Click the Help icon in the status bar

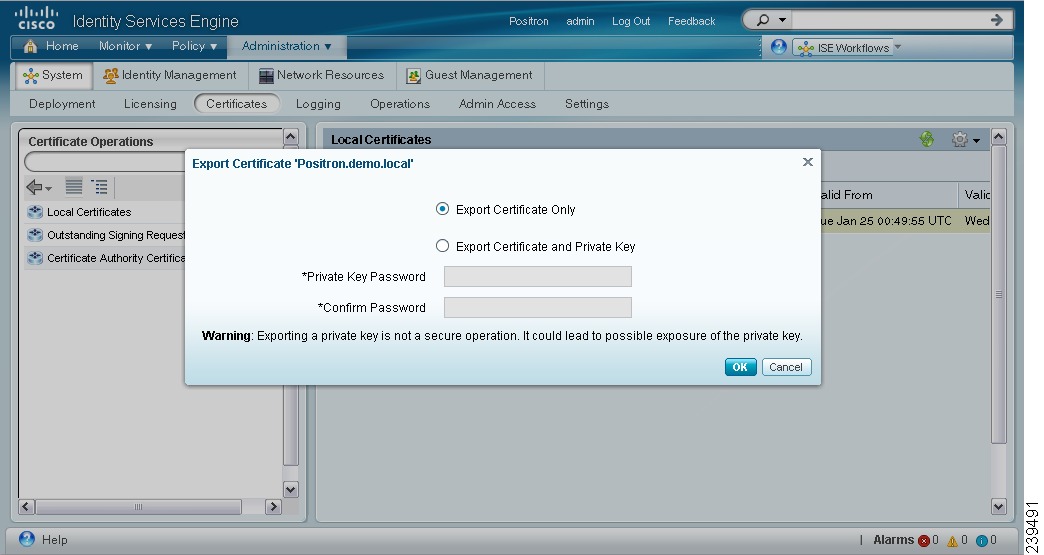pyautogui.click(x=27, y=539)
